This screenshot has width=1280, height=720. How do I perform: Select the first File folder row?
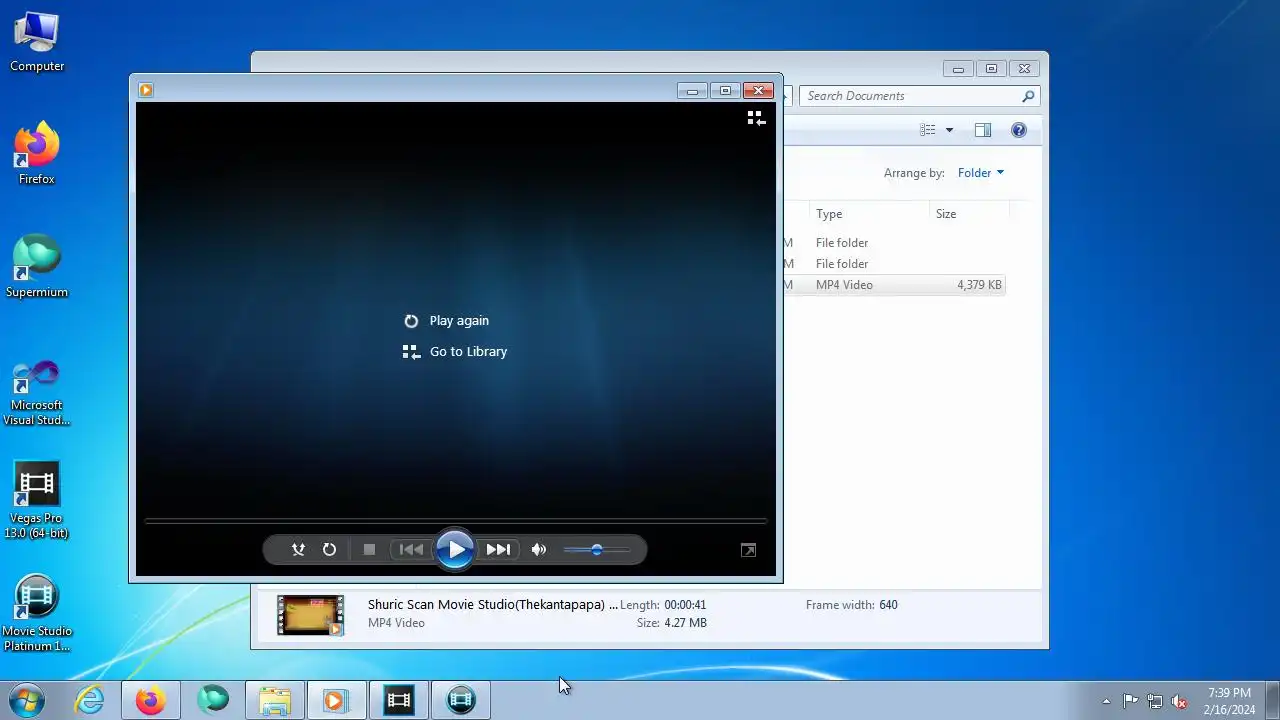(894, 243)
